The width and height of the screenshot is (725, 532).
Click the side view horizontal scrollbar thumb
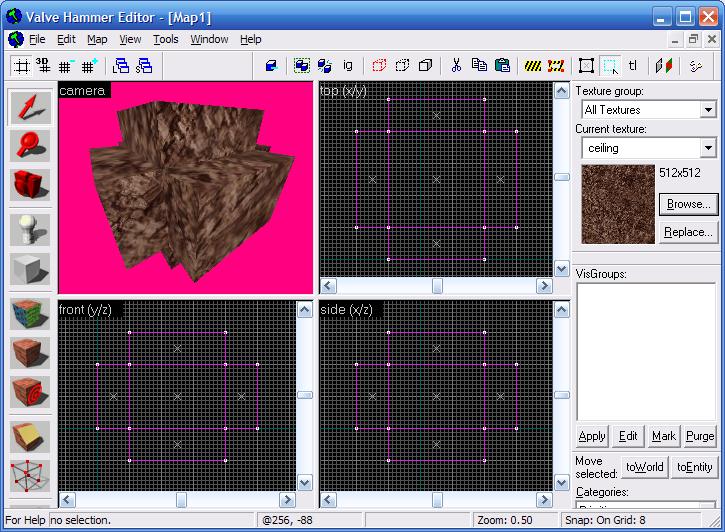(437, 500)
